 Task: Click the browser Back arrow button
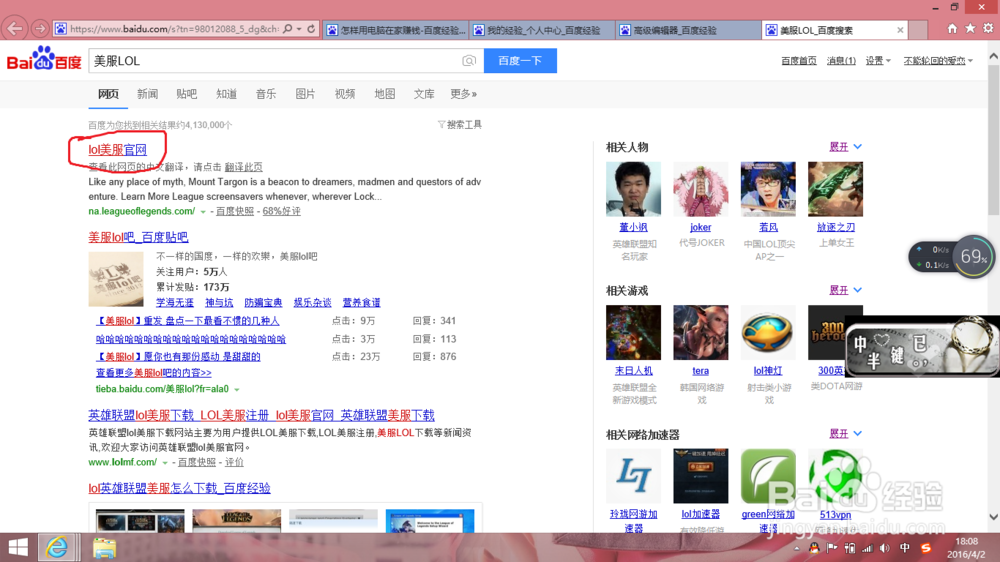pos(15,29)
